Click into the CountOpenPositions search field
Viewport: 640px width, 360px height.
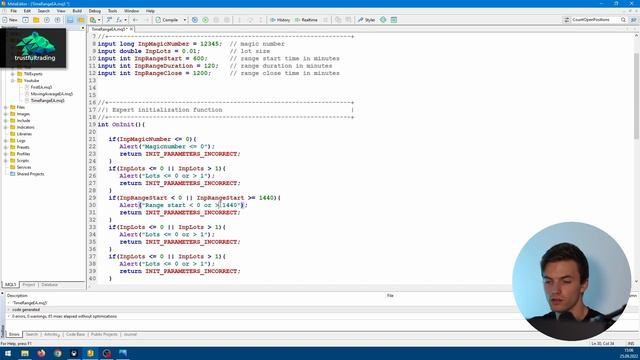[x=595, y=20]
